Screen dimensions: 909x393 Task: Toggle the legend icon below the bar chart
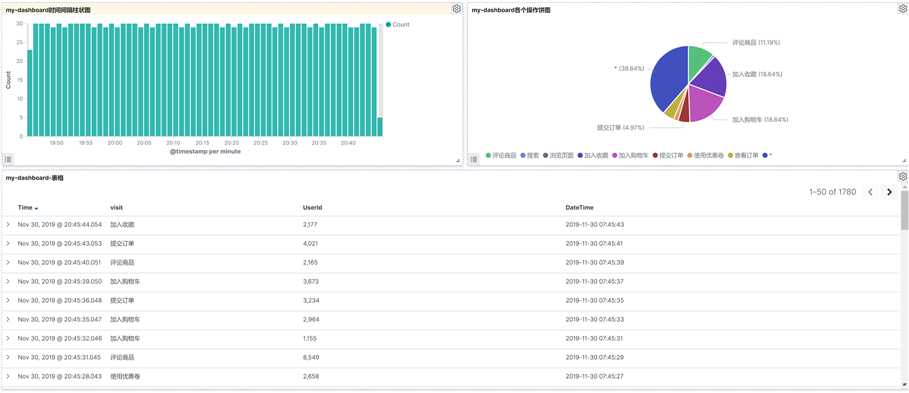pyautogui.click(x=8, y=159)
